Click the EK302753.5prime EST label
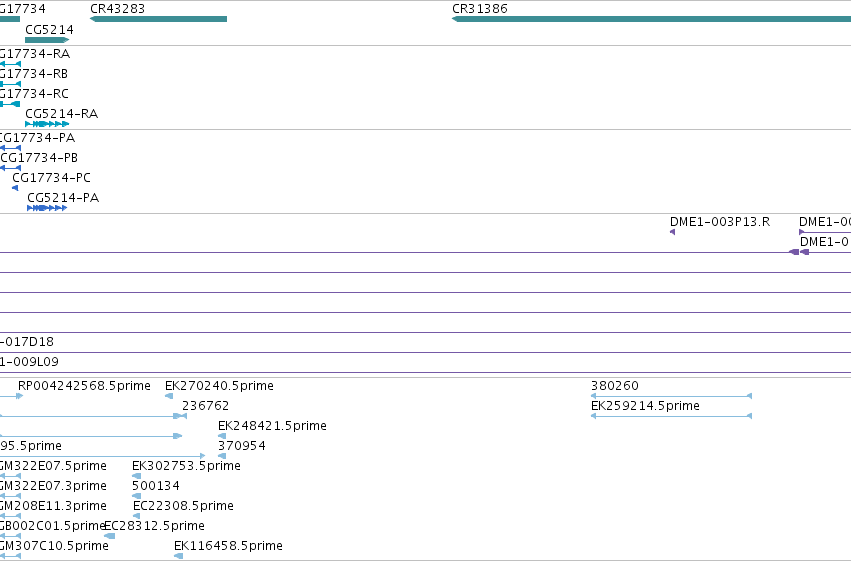Screen dimensions: 851x561 [x=186, y=466]
